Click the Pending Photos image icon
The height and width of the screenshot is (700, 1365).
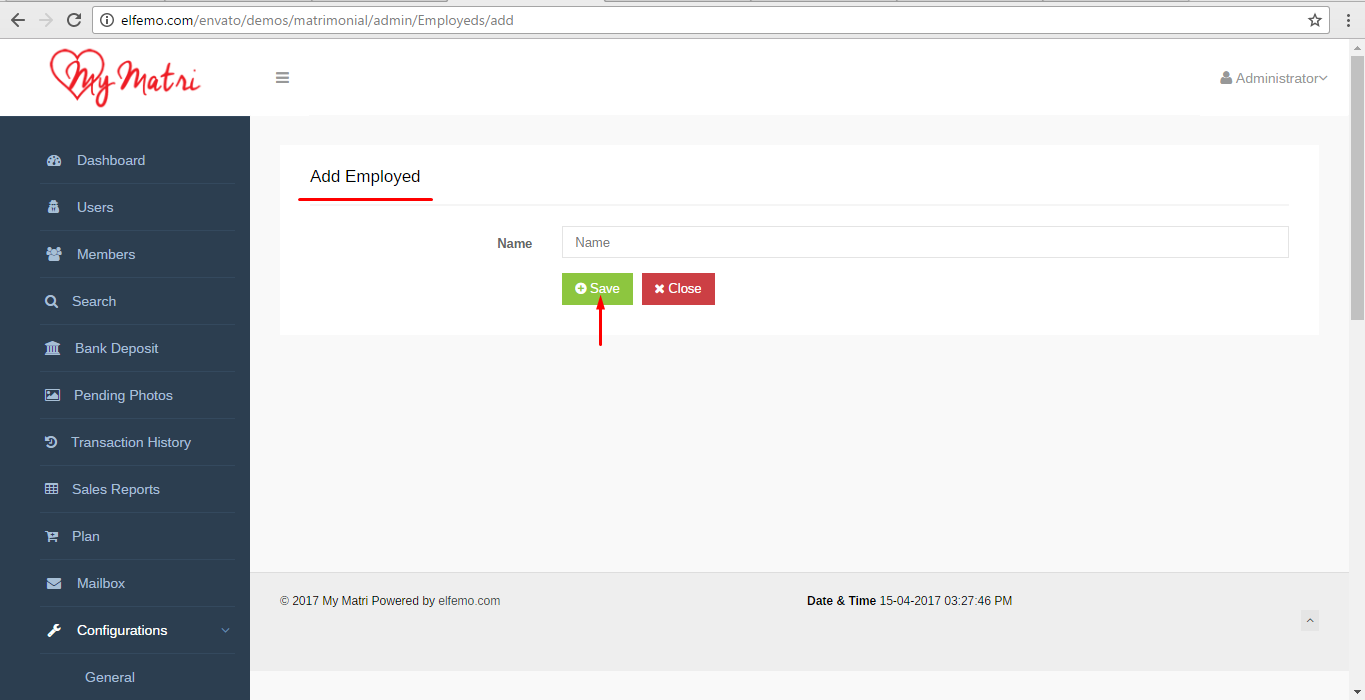pos(52,395)
